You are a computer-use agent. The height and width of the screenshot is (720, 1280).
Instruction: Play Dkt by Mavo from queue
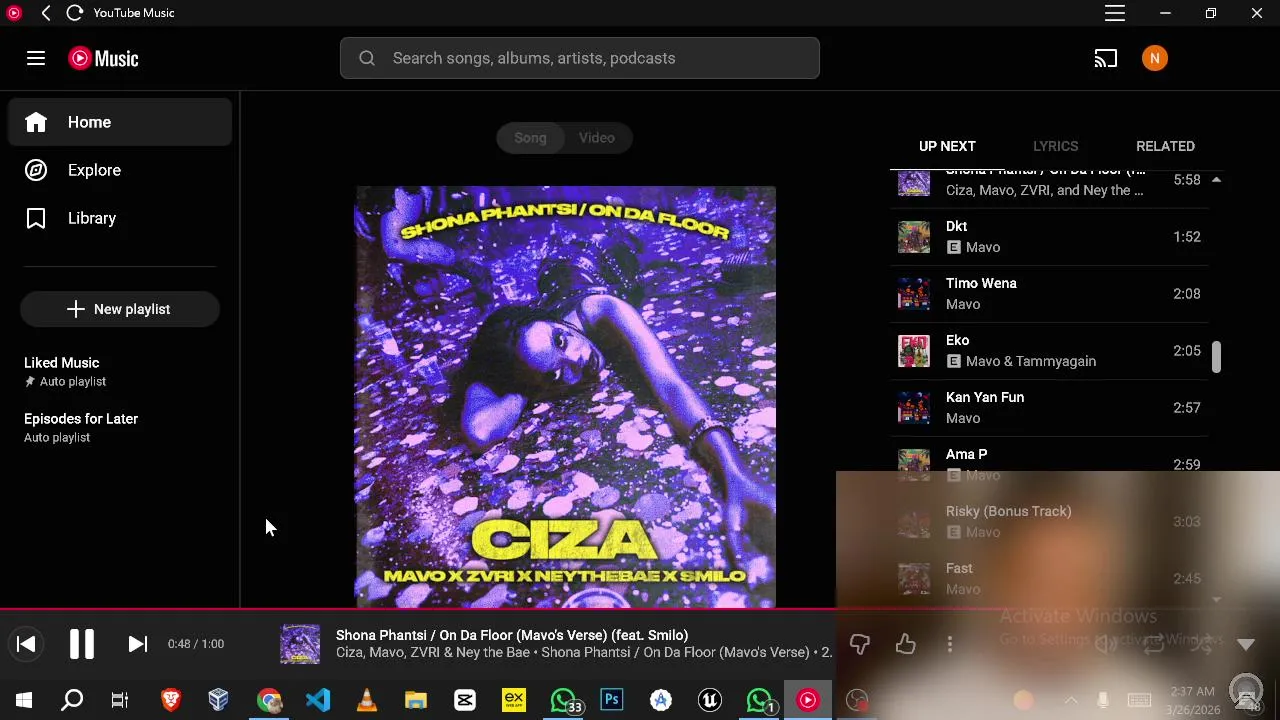[1049, 237]
